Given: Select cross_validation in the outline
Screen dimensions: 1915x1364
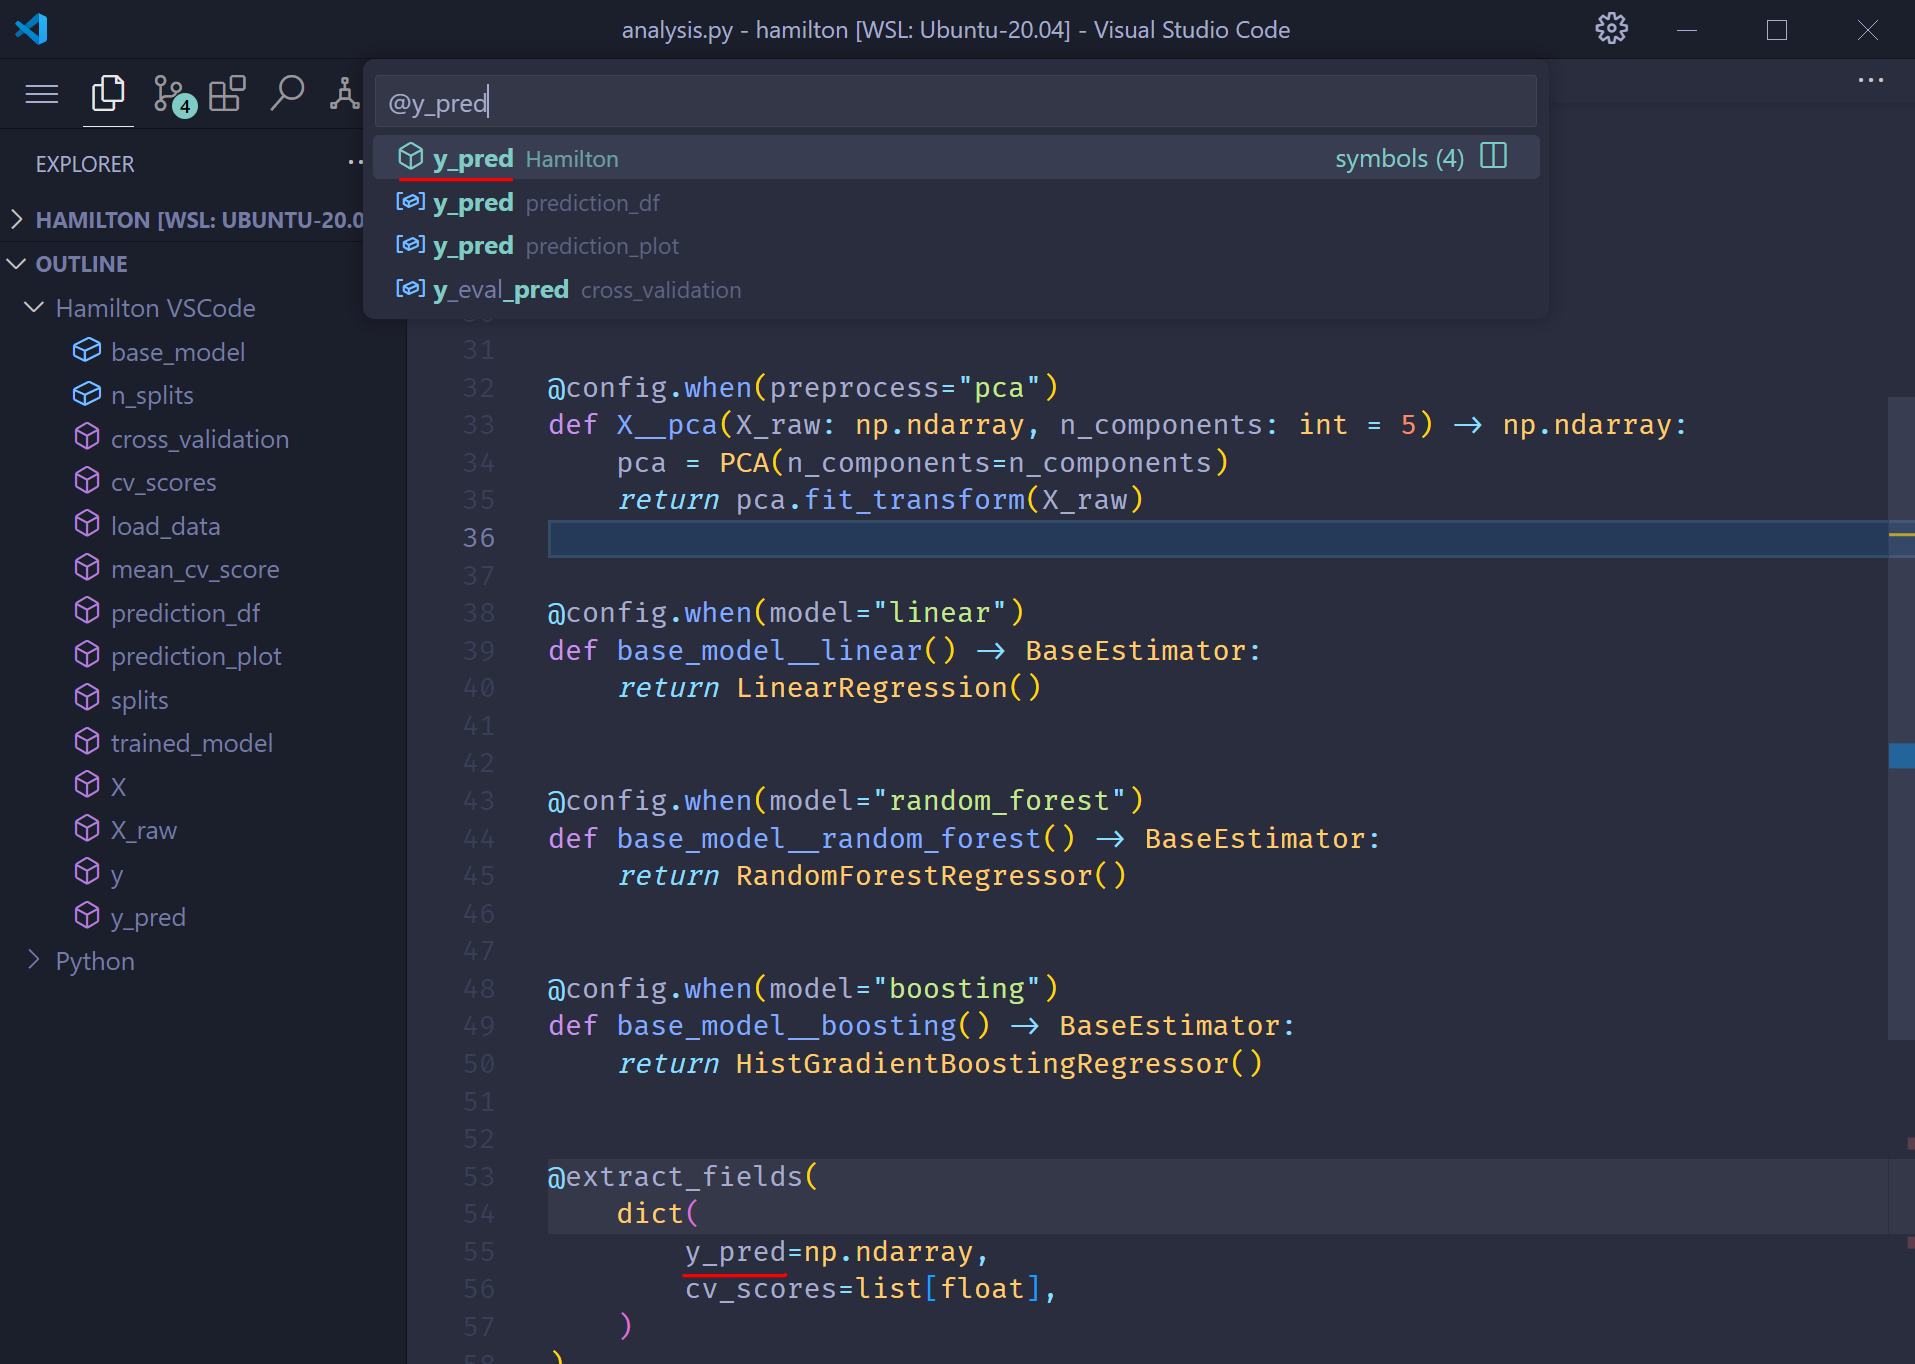Looking at the screenshot, I should 199,439.
